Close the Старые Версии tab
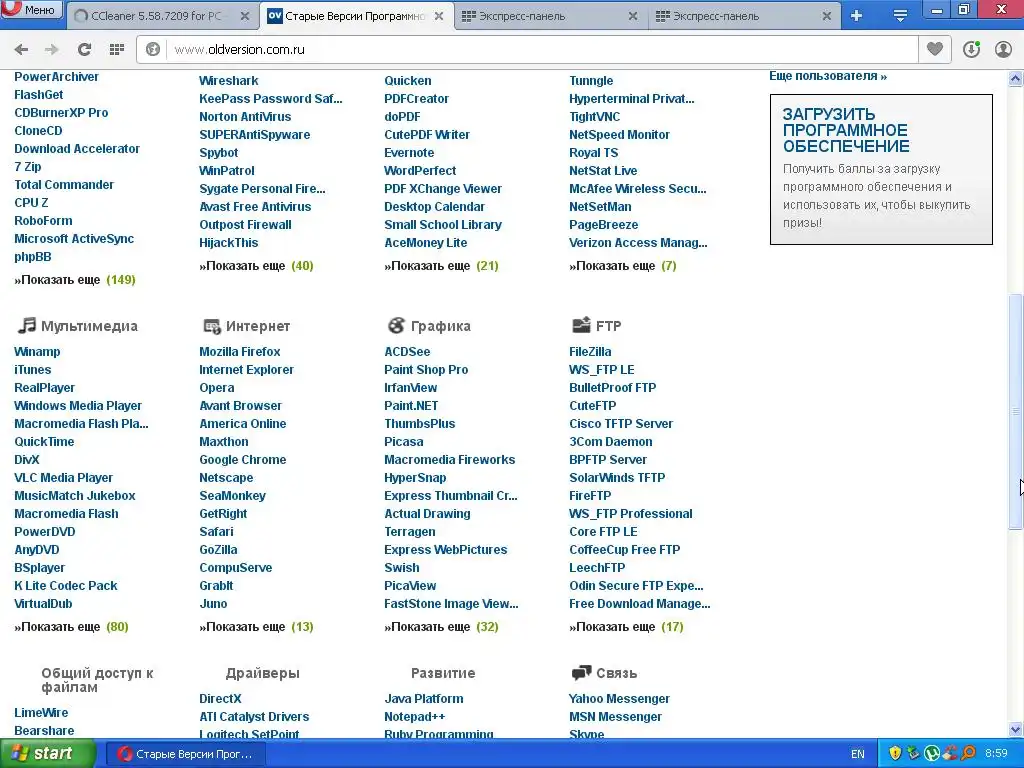The width and height of the screenshot is (1024, 768). click(x=439, y=16)
